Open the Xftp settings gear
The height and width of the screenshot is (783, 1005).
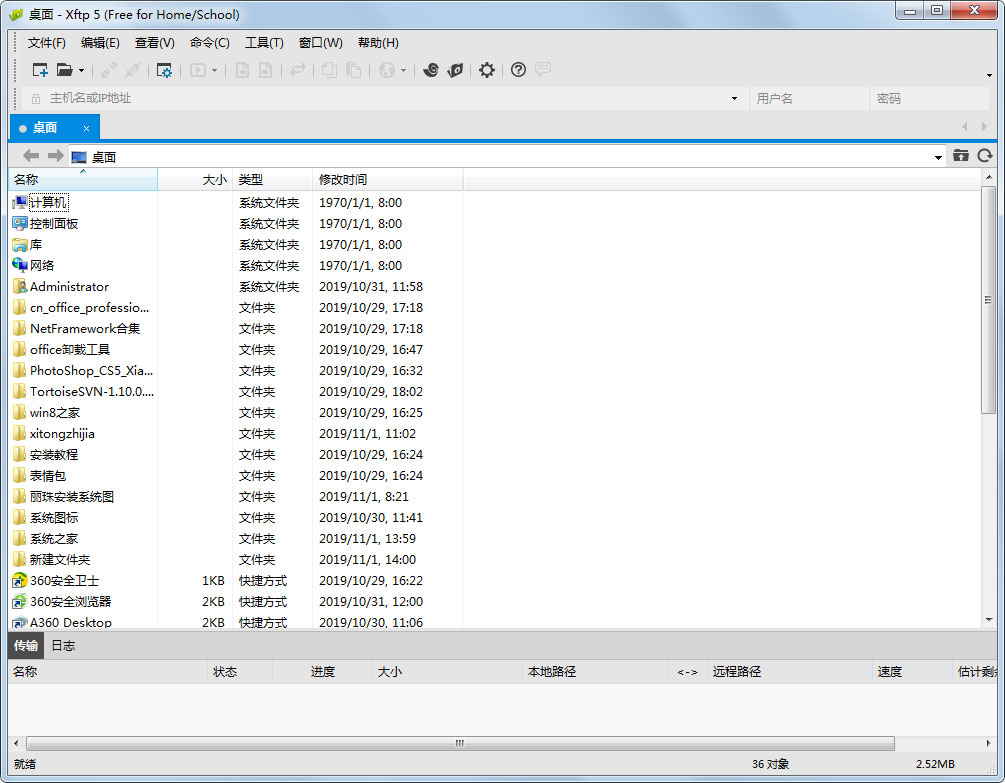pyautogui.click(x=487, y=70)
